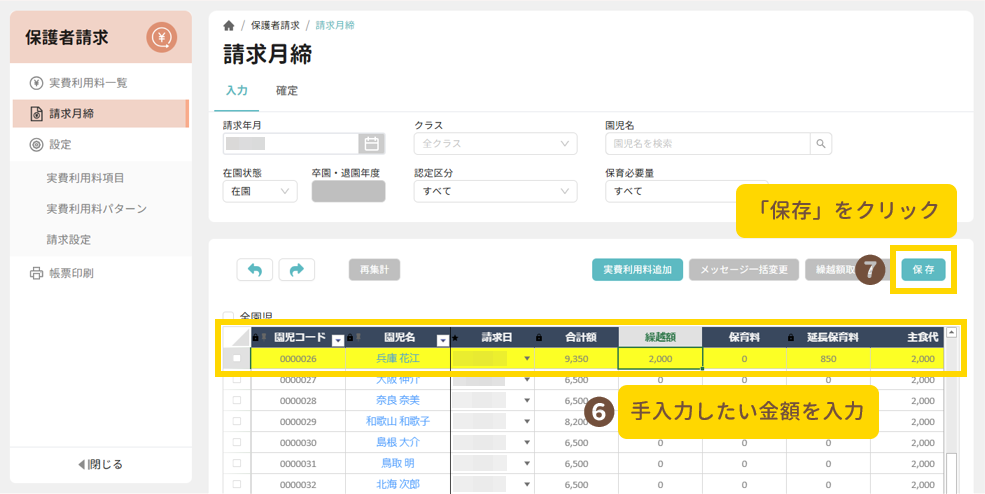The width and height of the screenshot is (985, 494).
Task: Select the checkbox for row 0000026
Action: click(237, 358)
